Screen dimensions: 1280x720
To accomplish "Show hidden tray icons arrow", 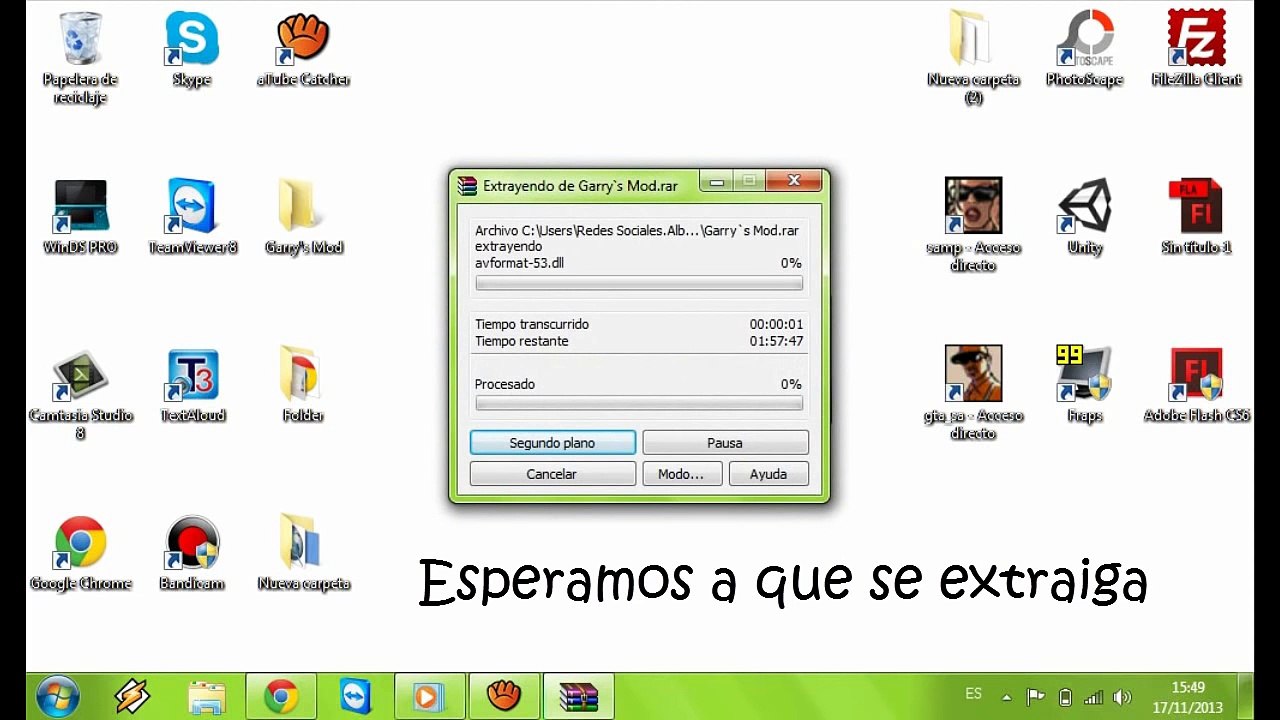I will point(1007,697).
